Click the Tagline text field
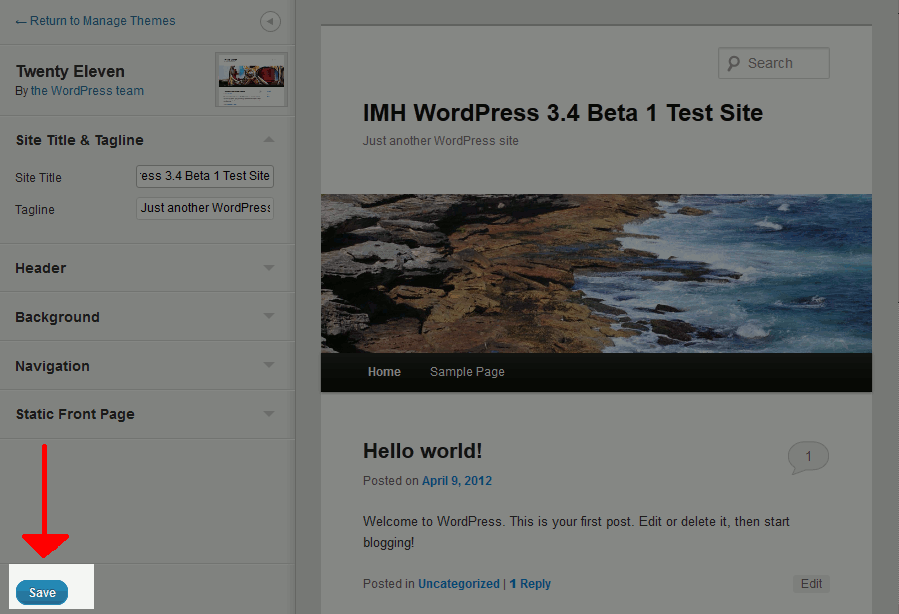 pos(205,208)
